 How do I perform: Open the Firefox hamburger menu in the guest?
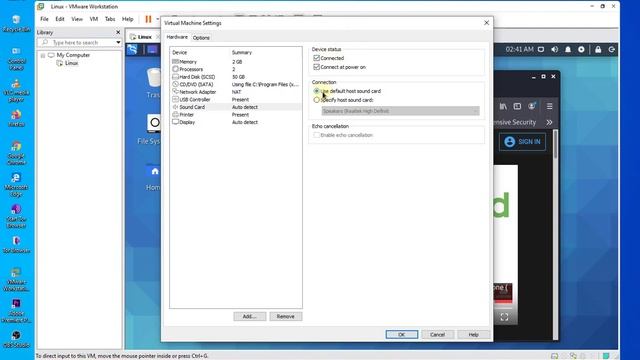pyautogui.click(x=549, y=106)
